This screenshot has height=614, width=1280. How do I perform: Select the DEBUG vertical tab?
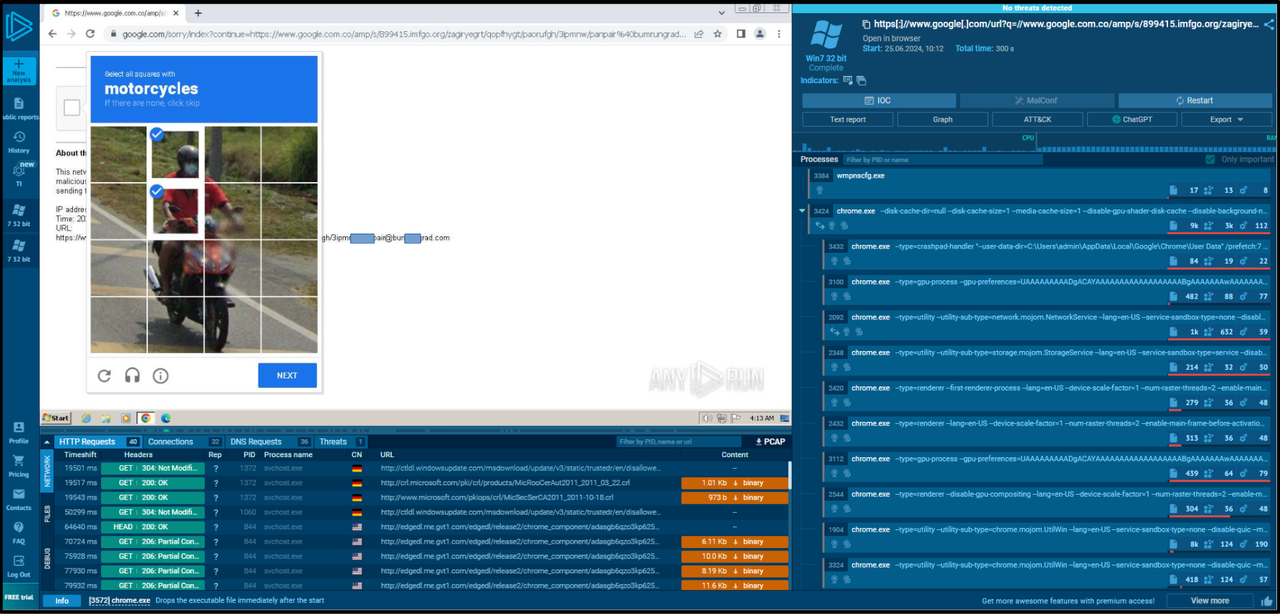pos(47,559)
